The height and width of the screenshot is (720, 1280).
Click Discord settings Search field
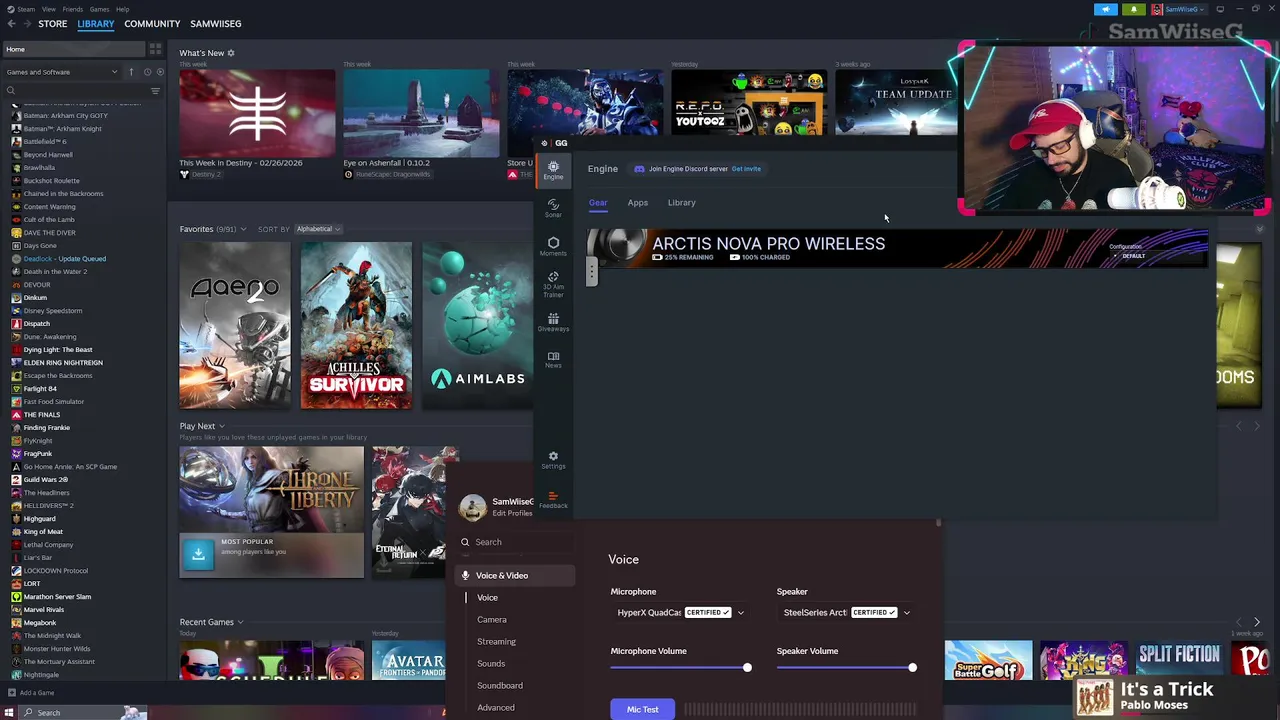[x=515, y=542]
